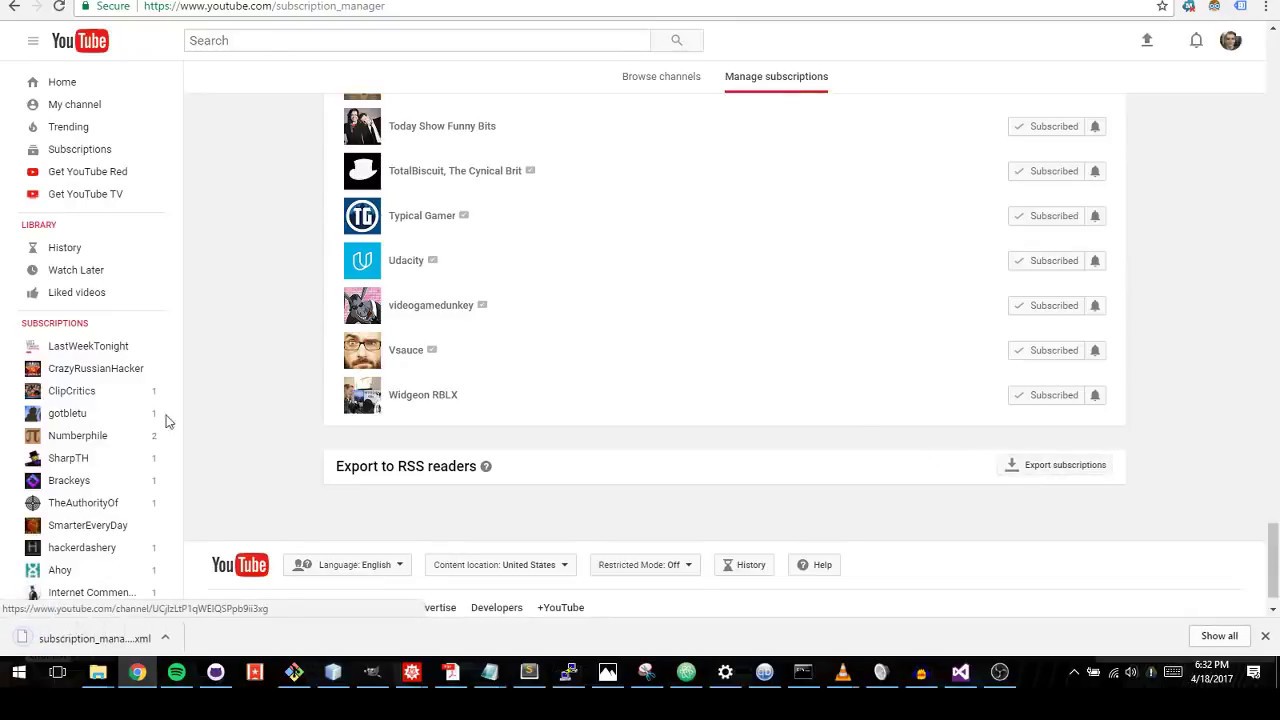Screen dimensions: 1280x720
Task: Toggle notifications bell for TotalBiscuit
Action: pyautogui.click(x=1095, y=171)
